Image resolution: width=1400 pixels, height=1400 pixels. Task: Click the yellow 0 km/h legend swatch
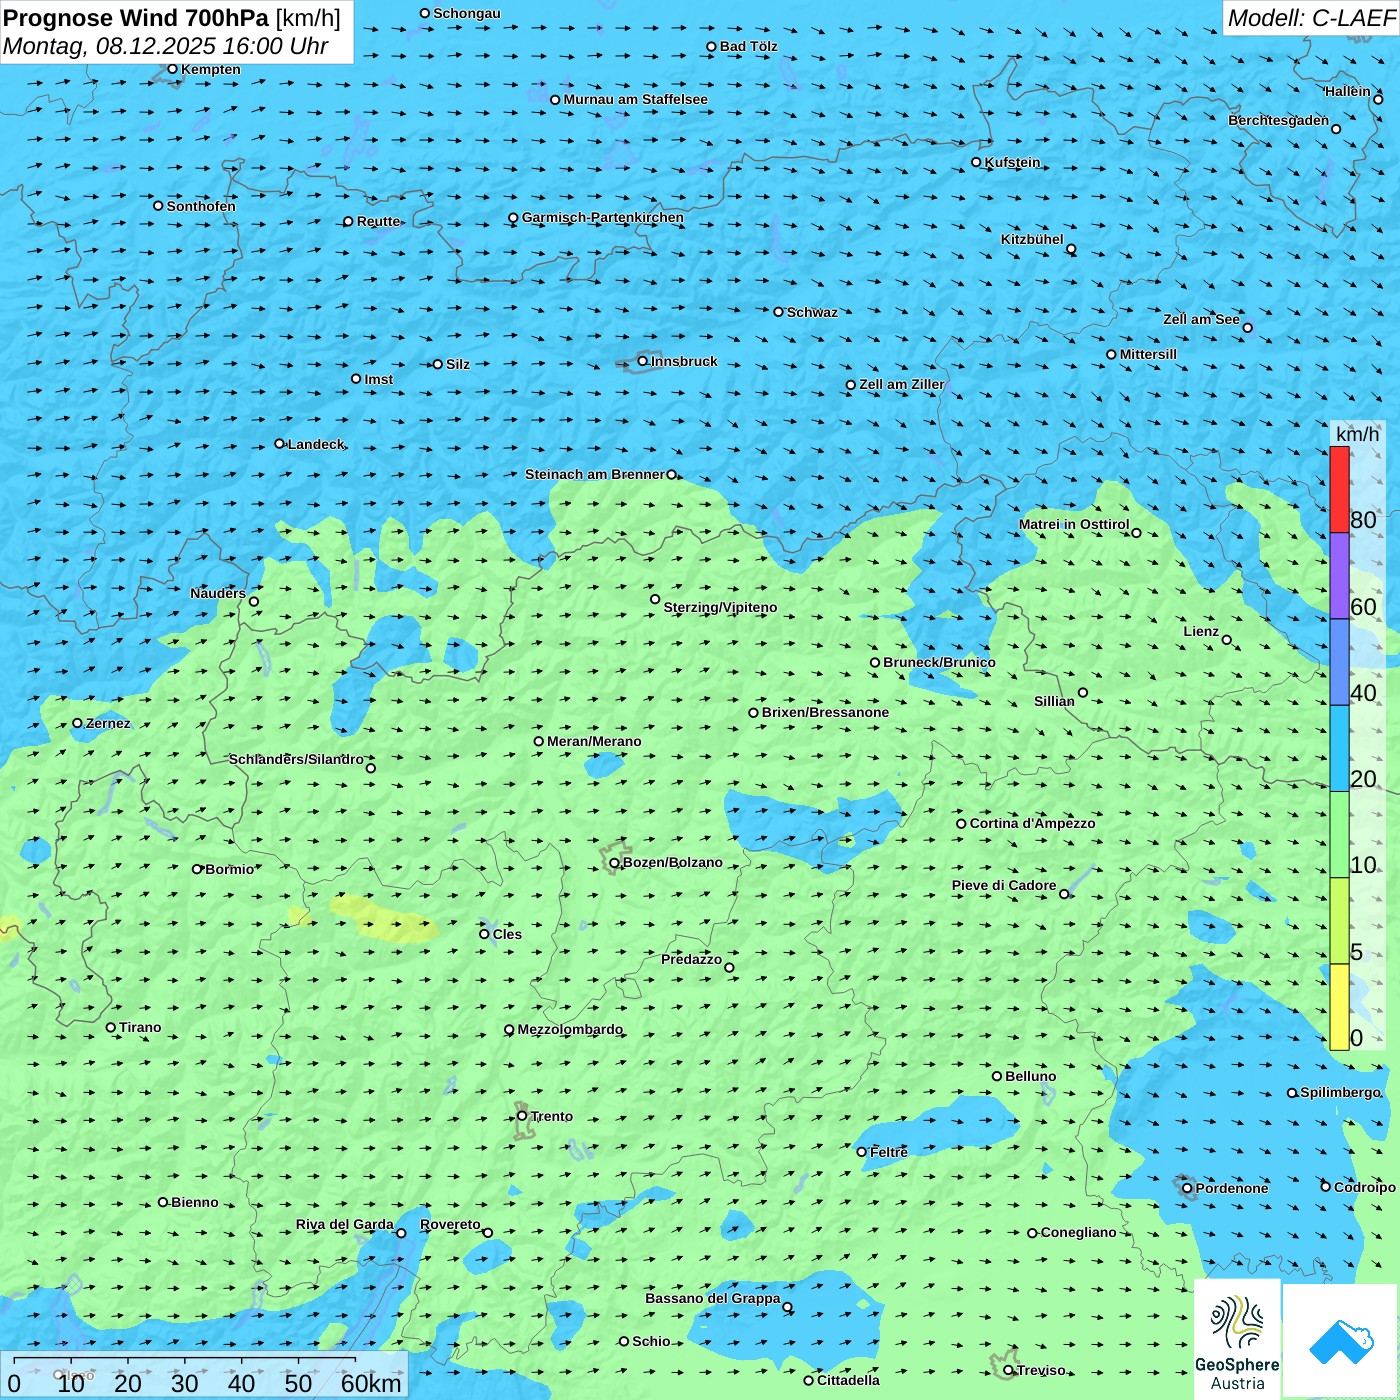(x=1339, y=1007)
